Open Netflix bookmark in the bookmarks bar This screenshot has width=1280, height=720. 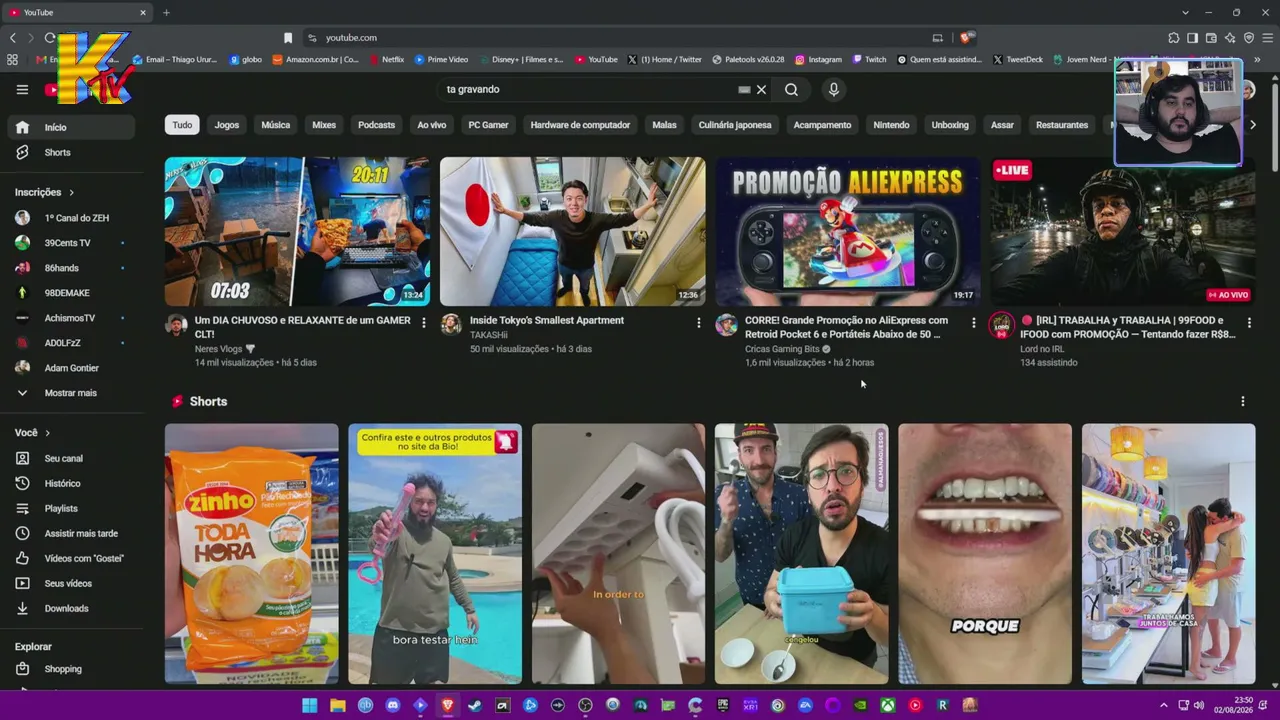387,60
